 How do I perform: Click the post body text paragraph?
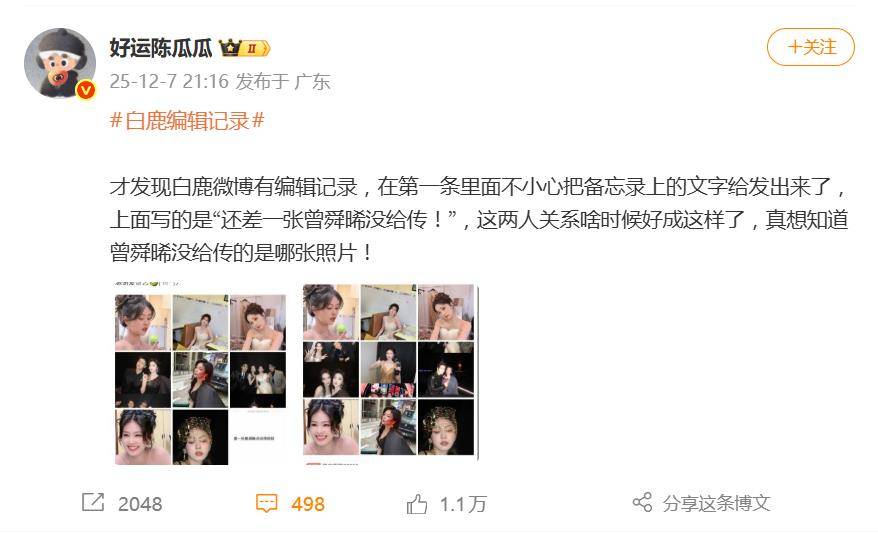click(x=479, y=219)
